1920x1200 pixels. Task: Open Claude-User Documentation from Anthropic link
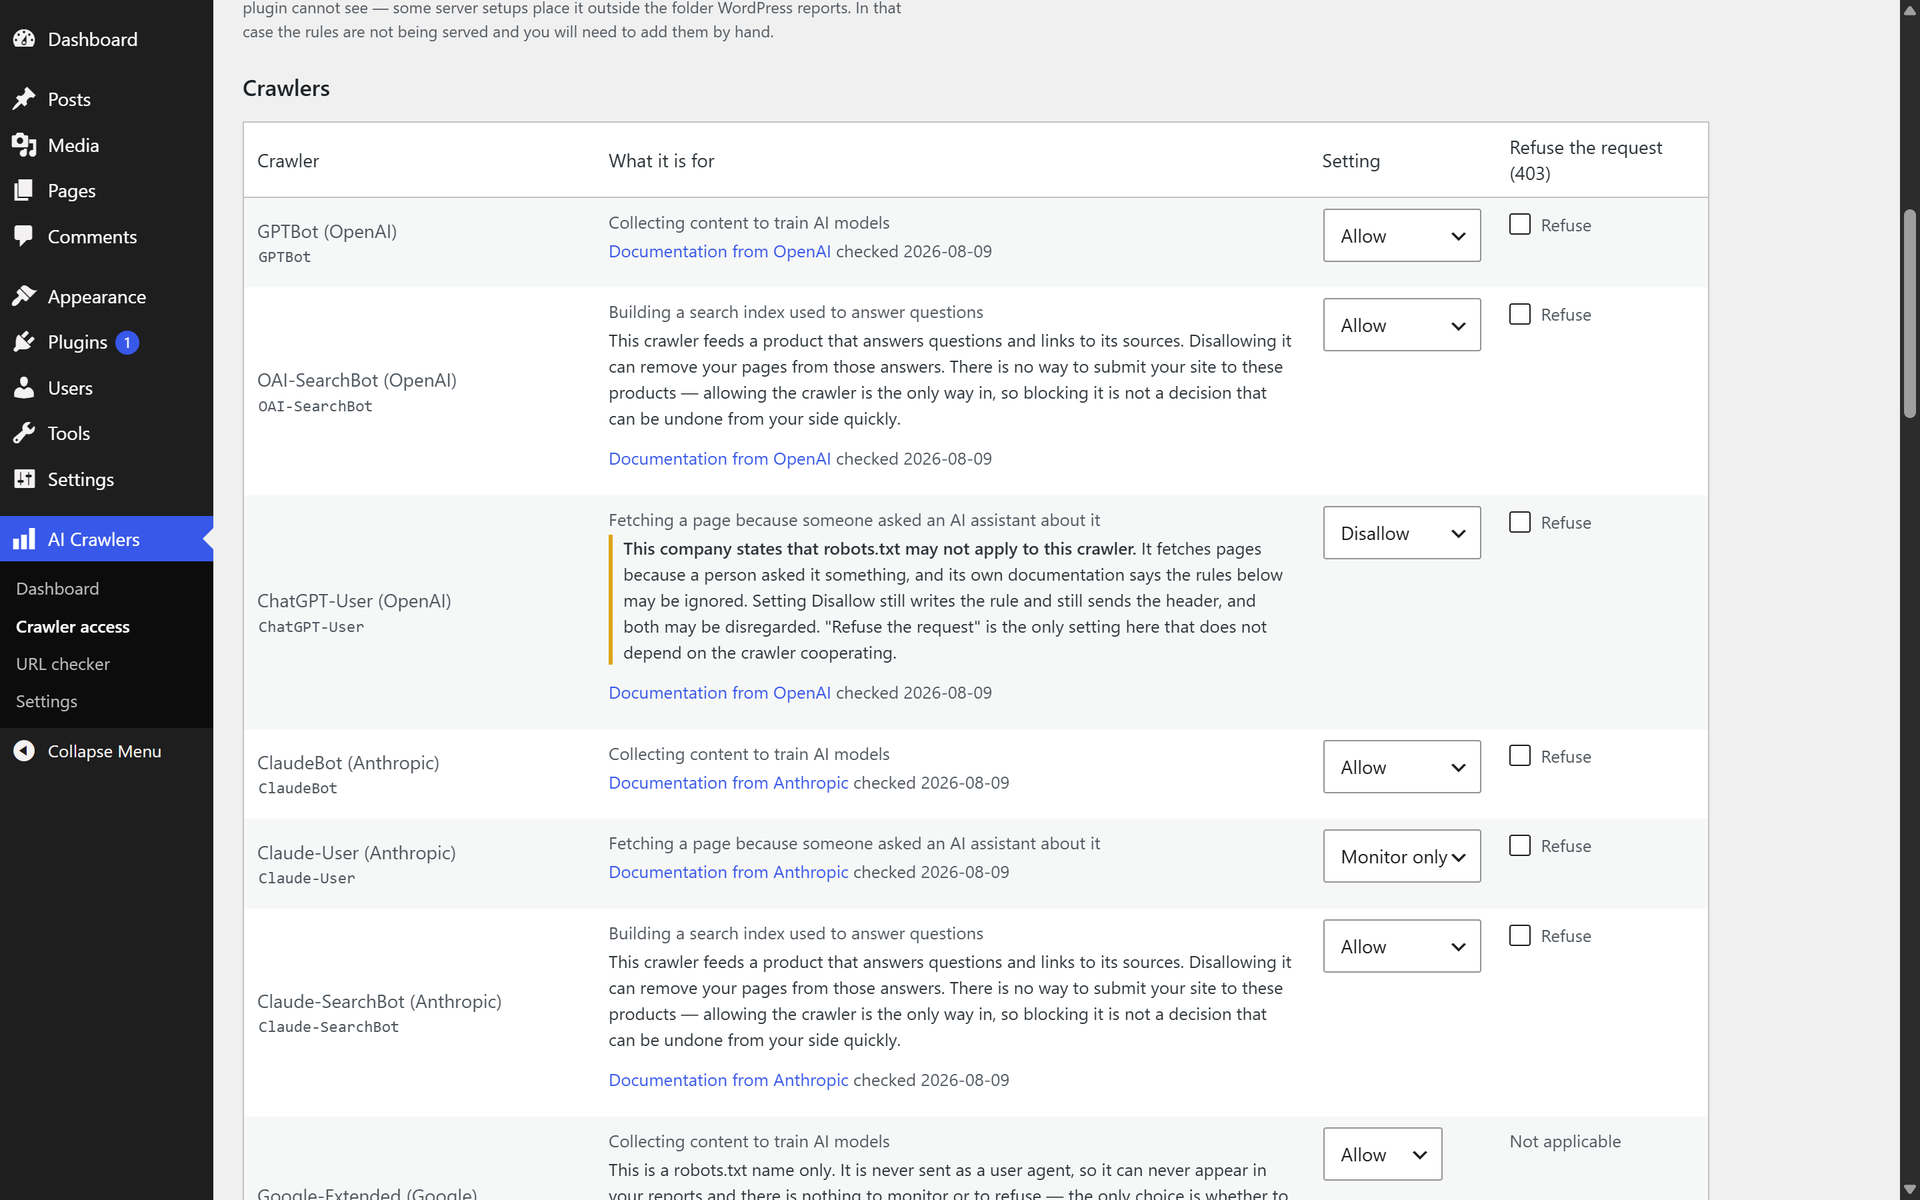pyautogui.click(x=728, y=872)
